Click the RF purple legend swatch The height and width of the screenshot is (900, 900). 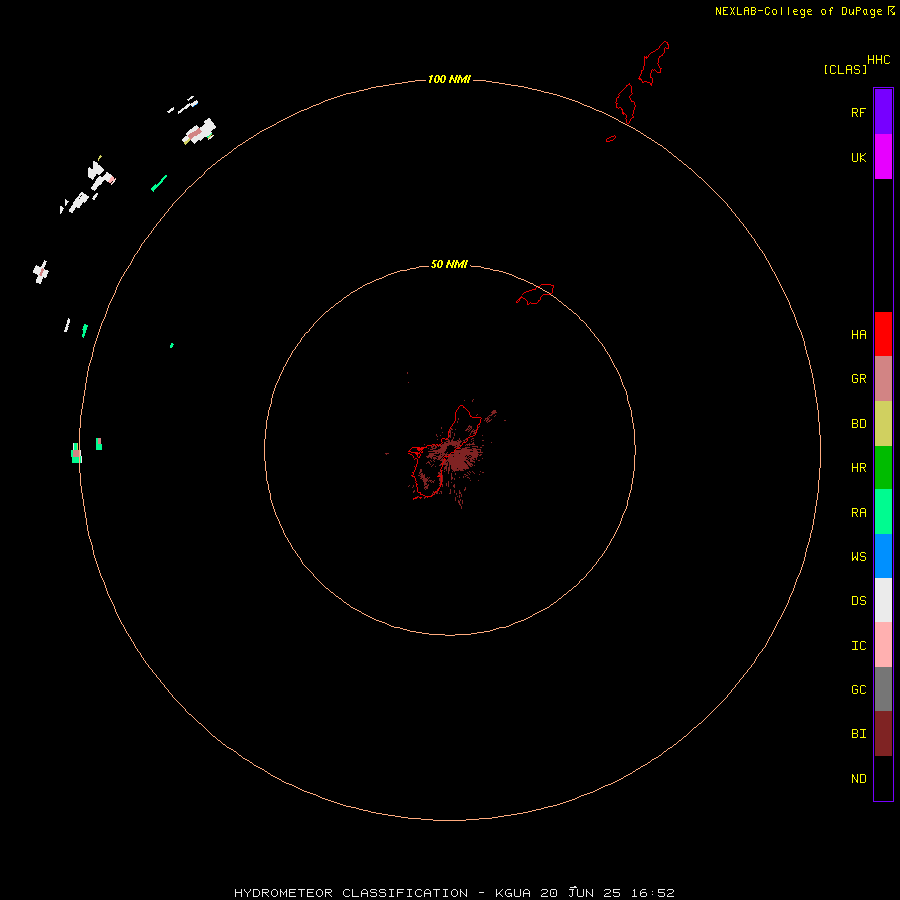pos(883,112)
